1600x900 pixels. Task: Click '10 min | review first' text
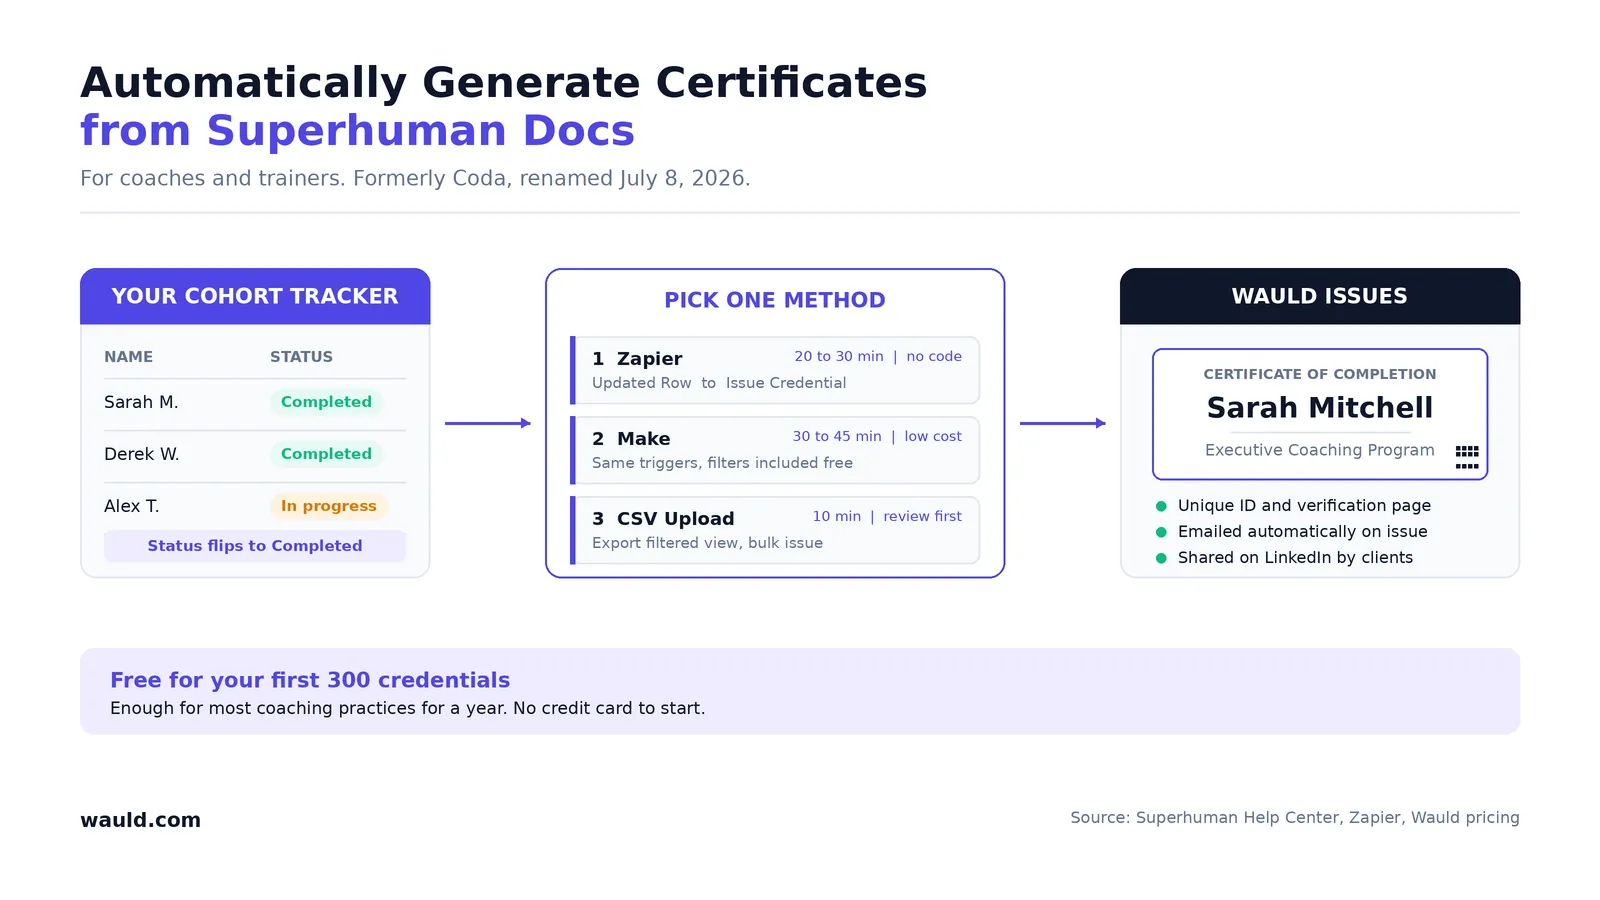coord(887,516)
